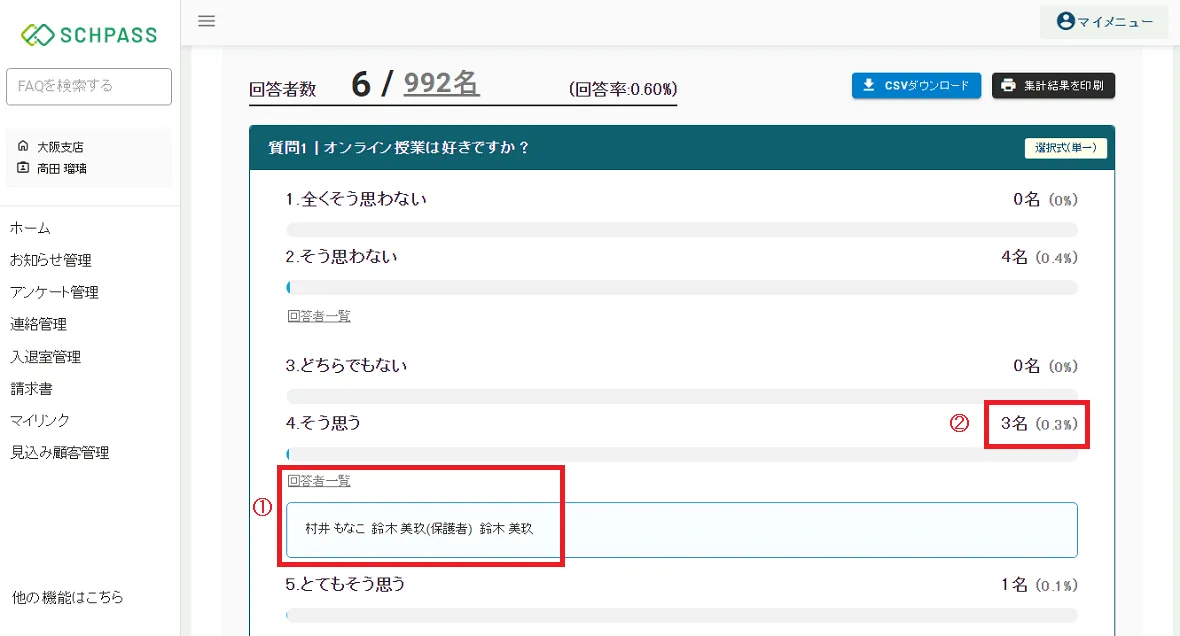Image resolution: width=1180 pixels, height=636 pixels.
Task: Collapse 回答者一覧 under そう思う
Action: pos(319,481)
